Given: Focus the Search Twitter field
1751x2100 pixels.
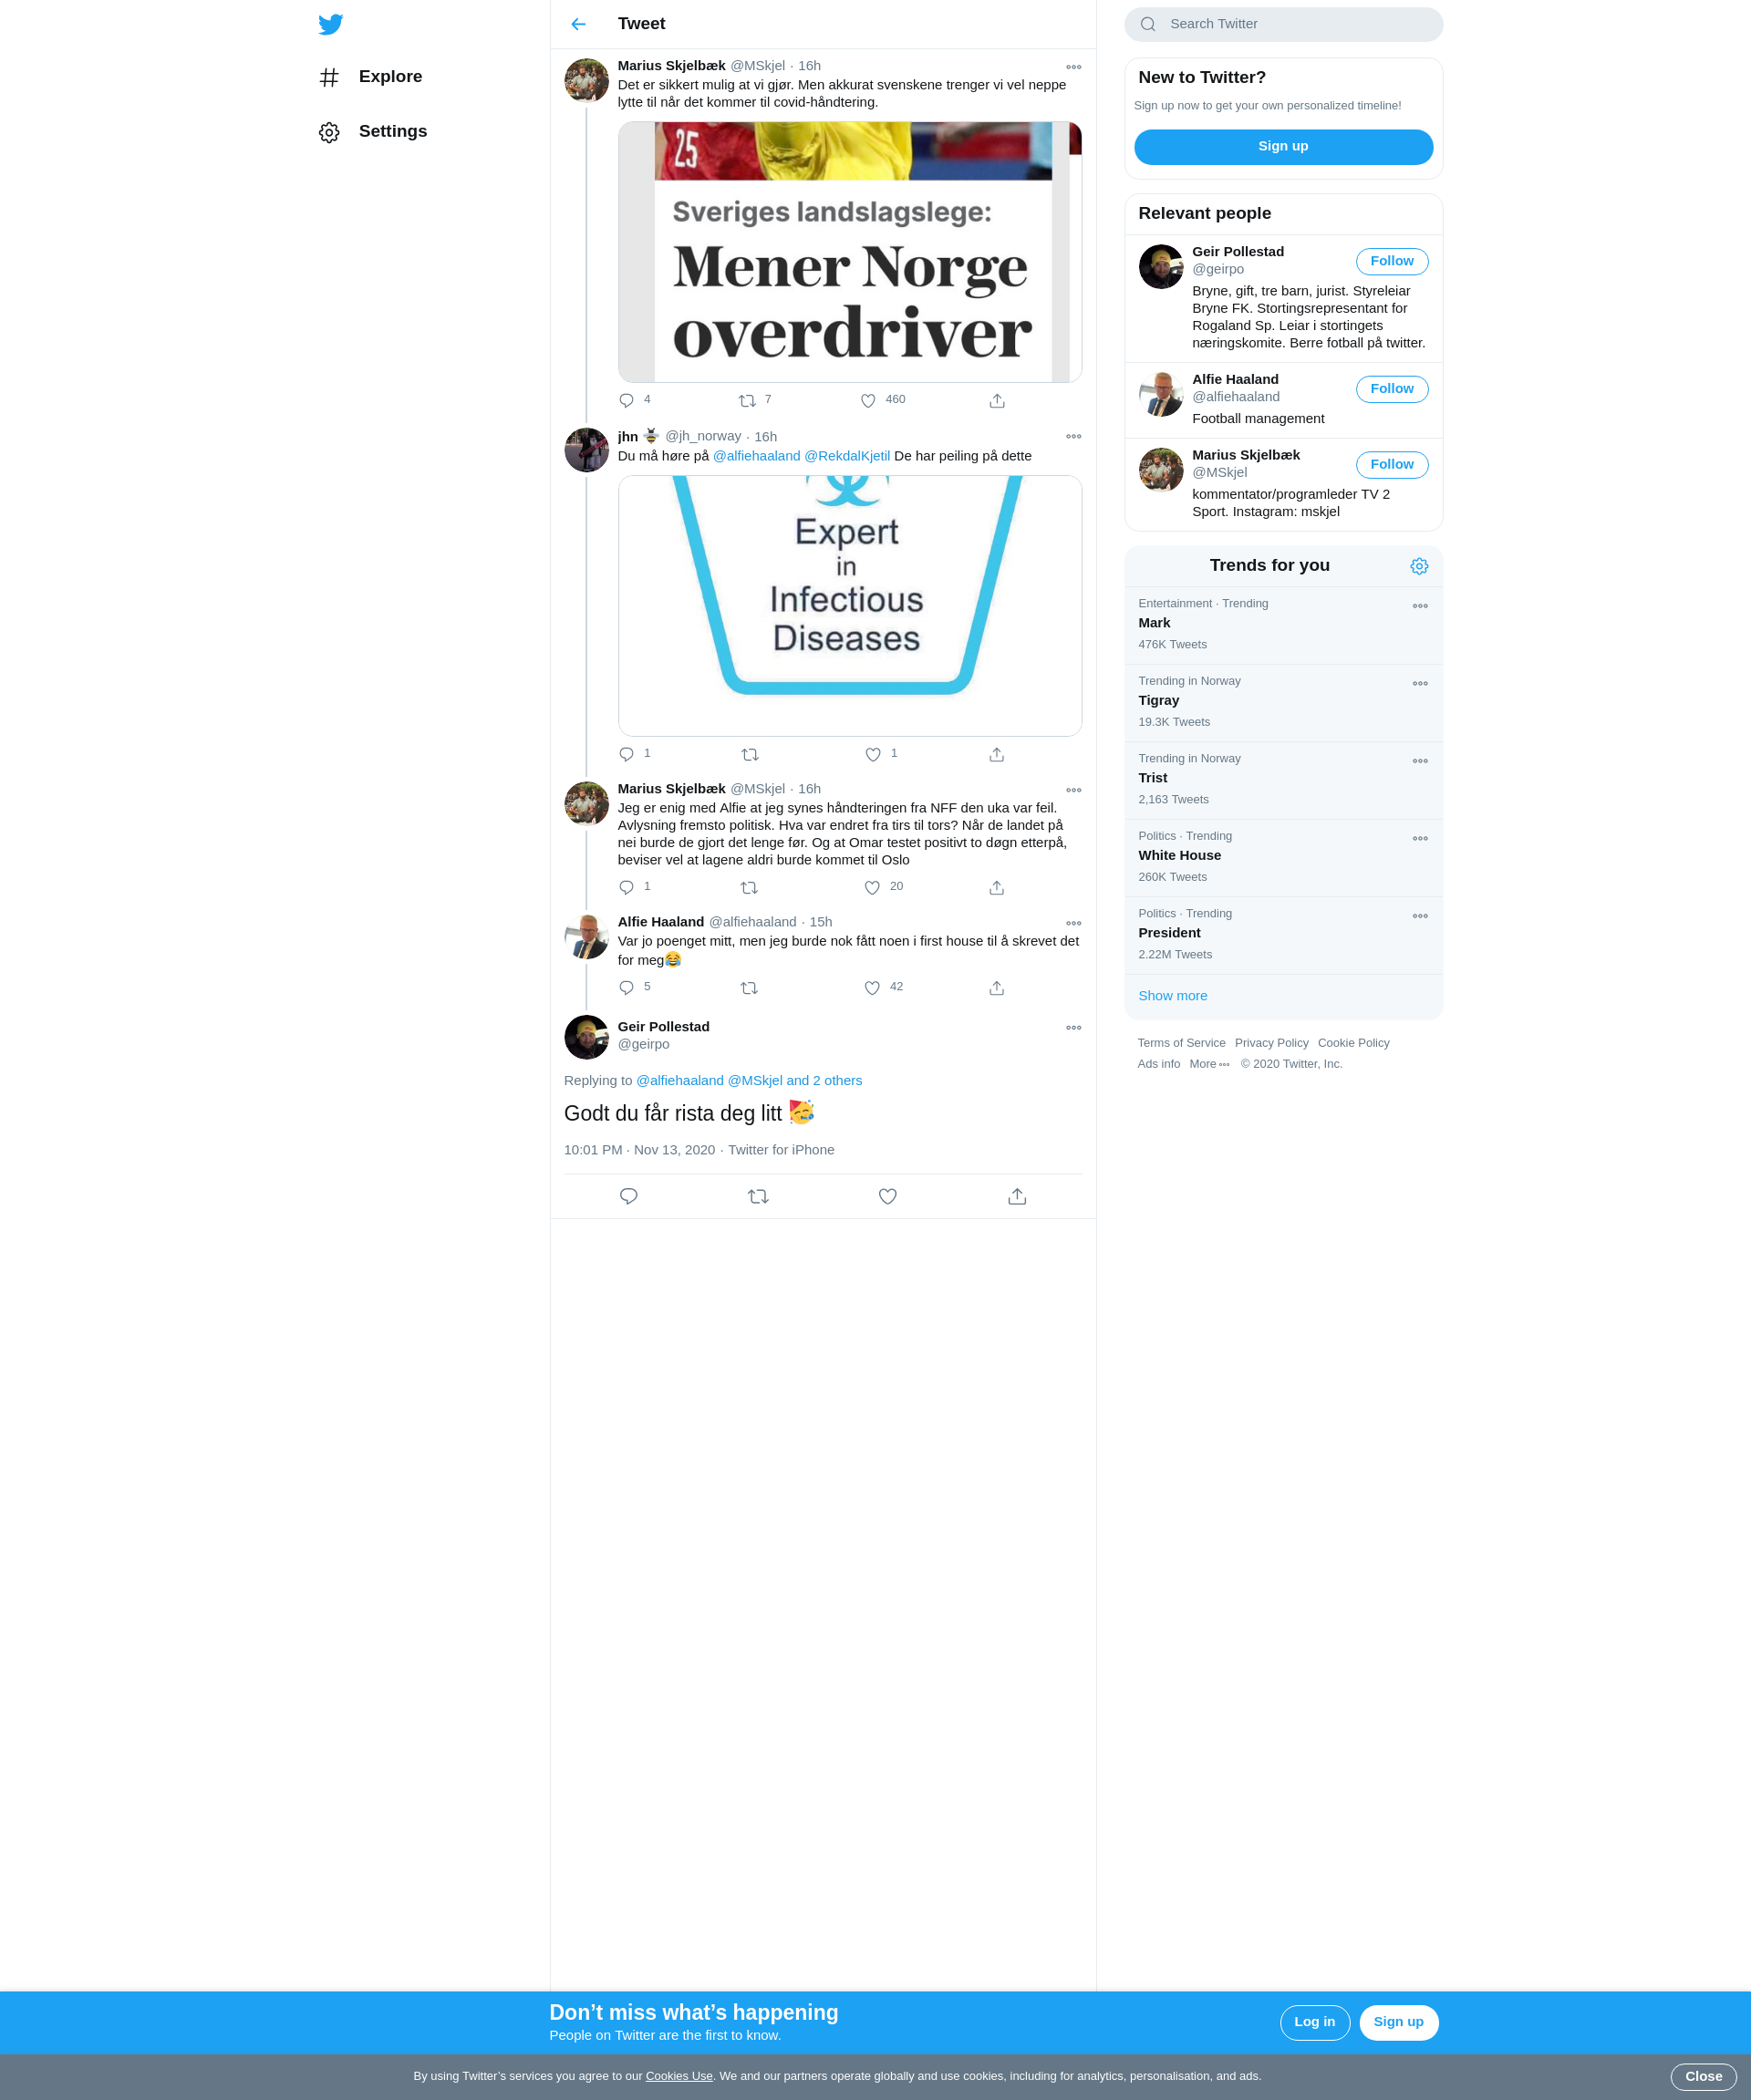Looking at the screenshot, I should point(1283,24).
